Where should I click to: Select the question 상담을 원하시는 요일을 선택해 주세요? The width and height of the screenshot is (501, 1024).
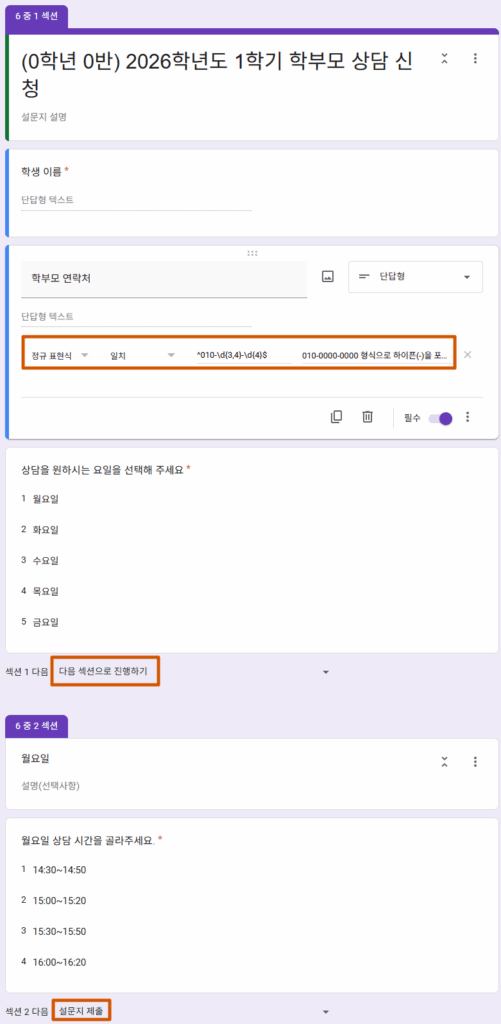click(x=103, y=470)
